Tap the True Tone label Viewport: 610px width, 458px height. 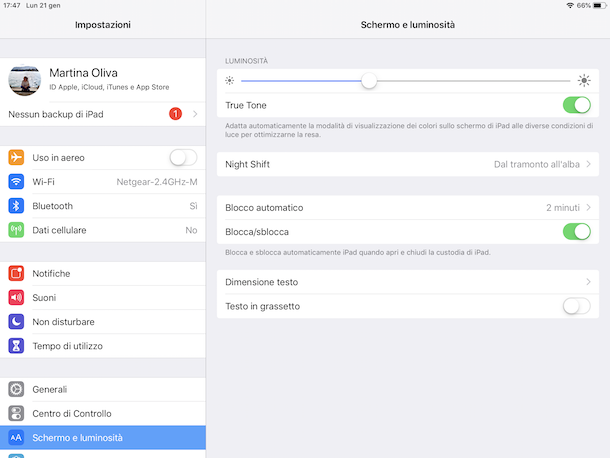point(246,105)
